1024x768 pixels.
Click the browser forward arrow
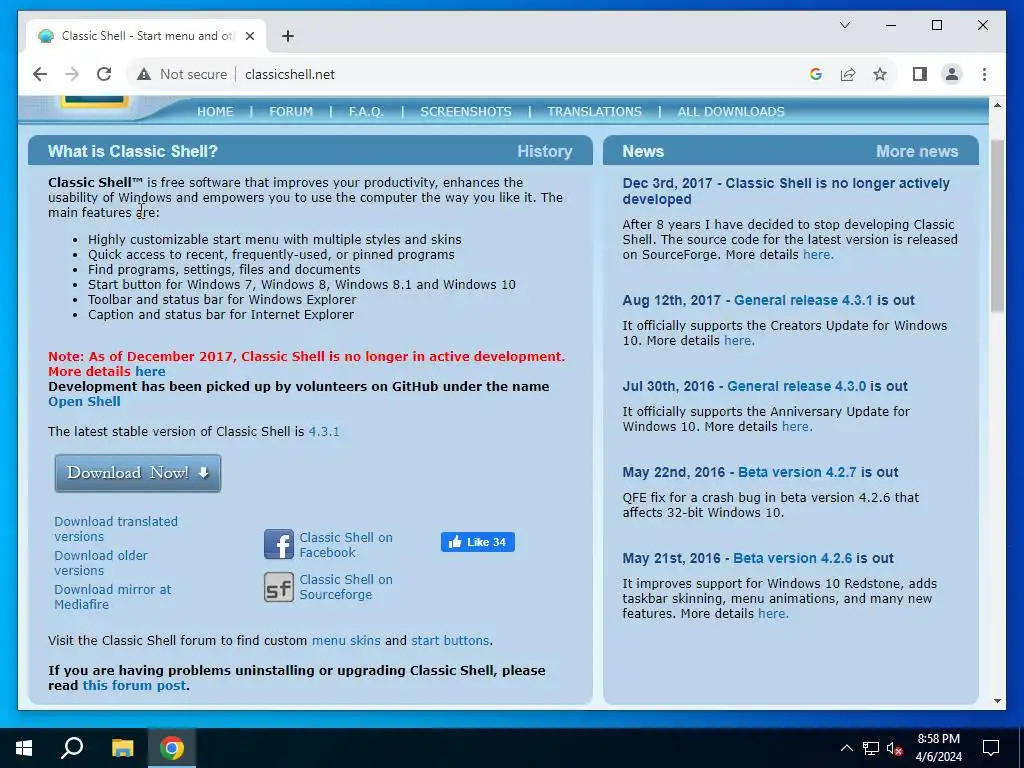coord(72,74)
